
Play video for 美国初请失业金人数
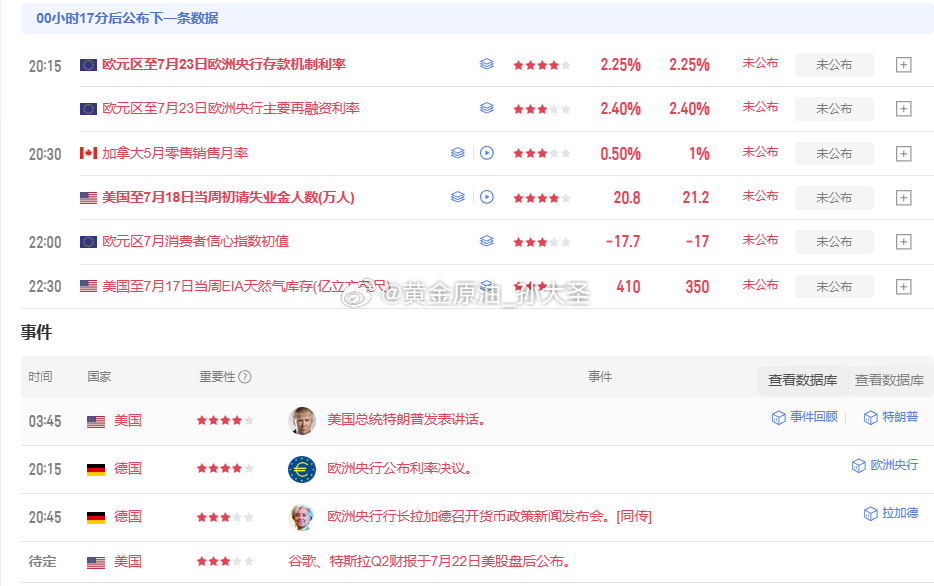(487, 197)
